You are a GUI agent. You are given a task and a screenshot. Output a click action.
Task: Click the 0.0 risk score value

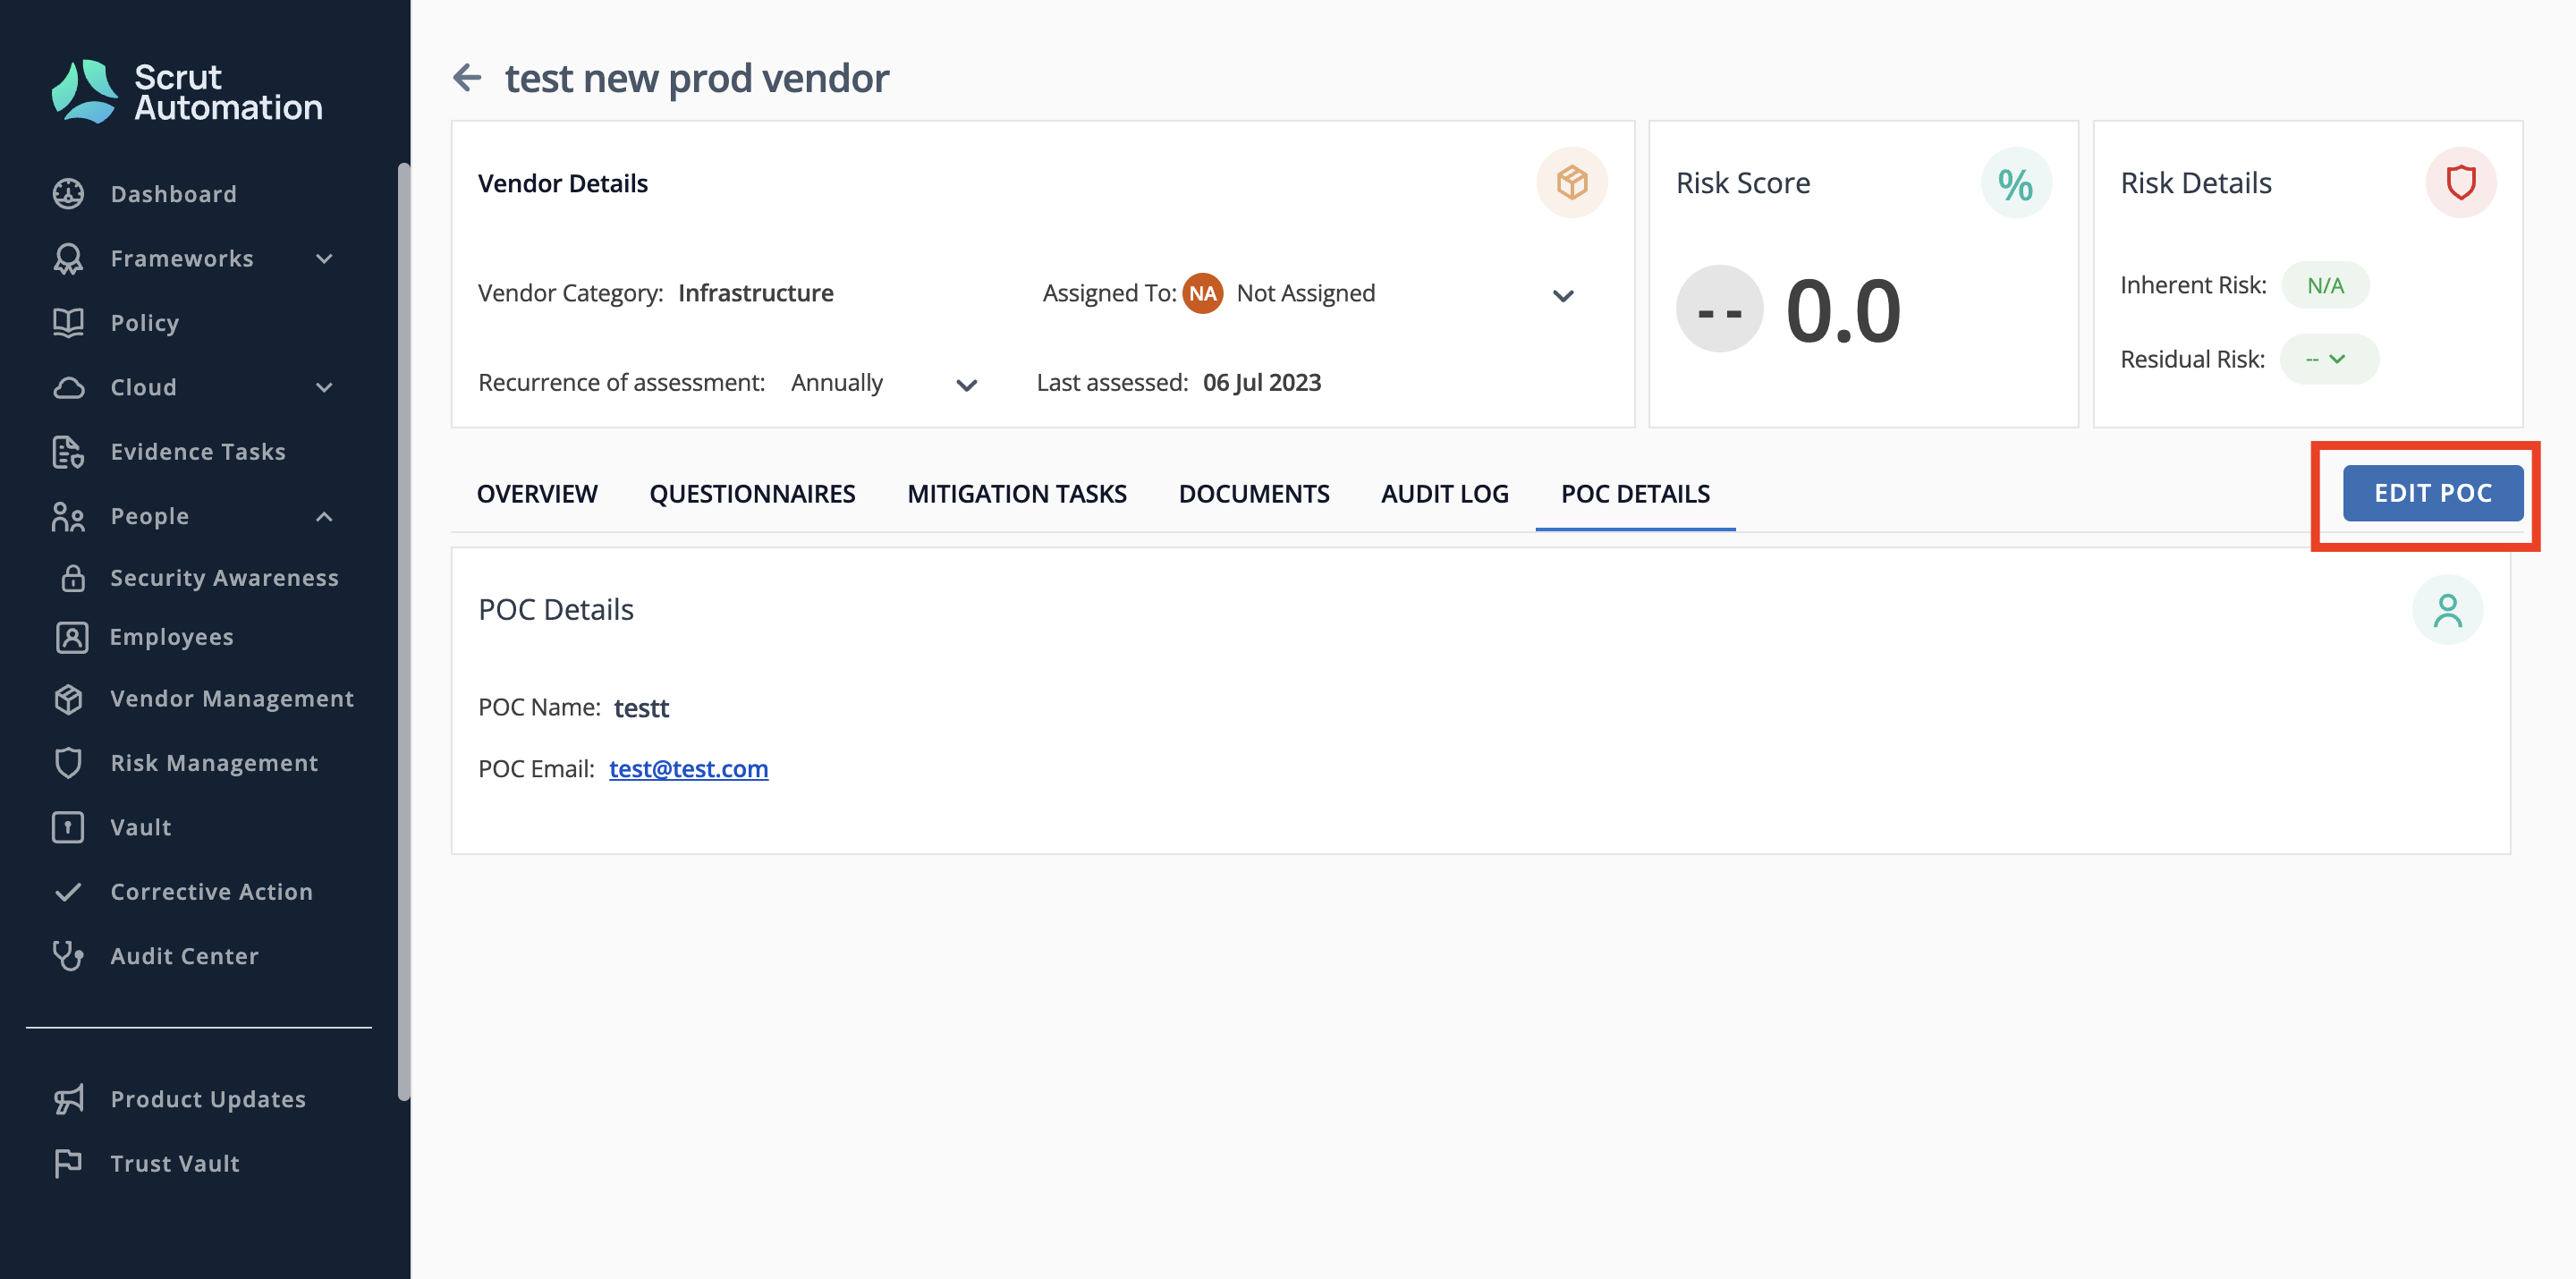pos(1842,311)
